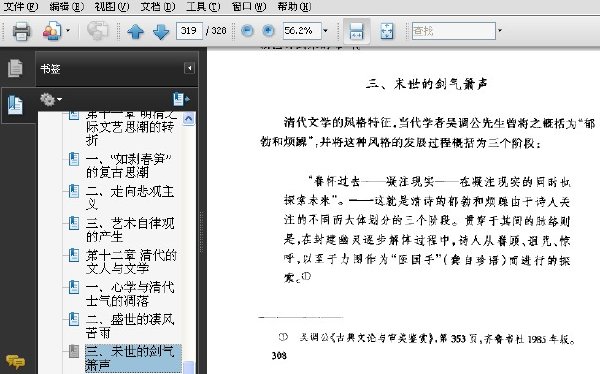Click footnote marker ① after 探索
This screenshot has width=600, height=374.
click(307, 276)
